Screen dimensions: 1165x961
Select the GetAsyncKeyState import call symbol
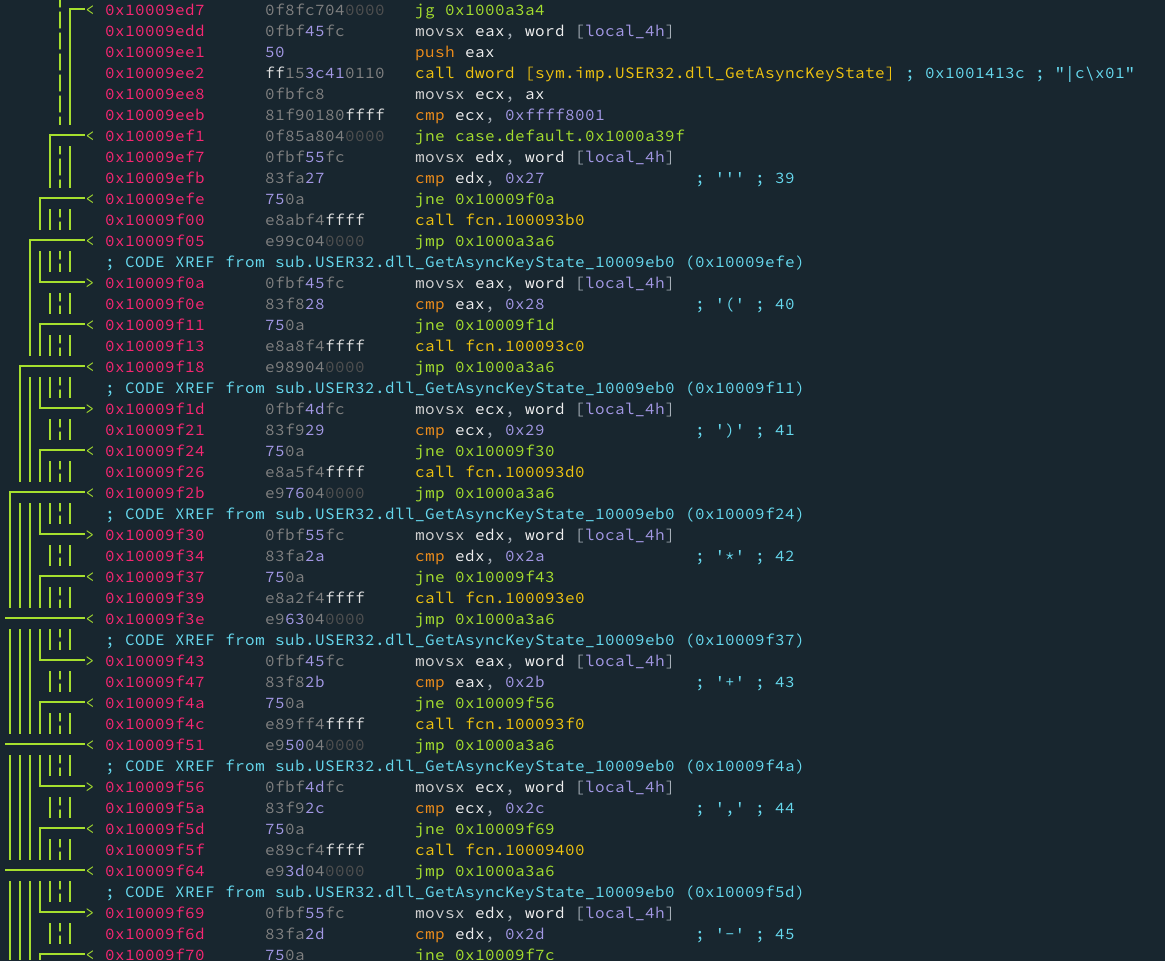710,73
